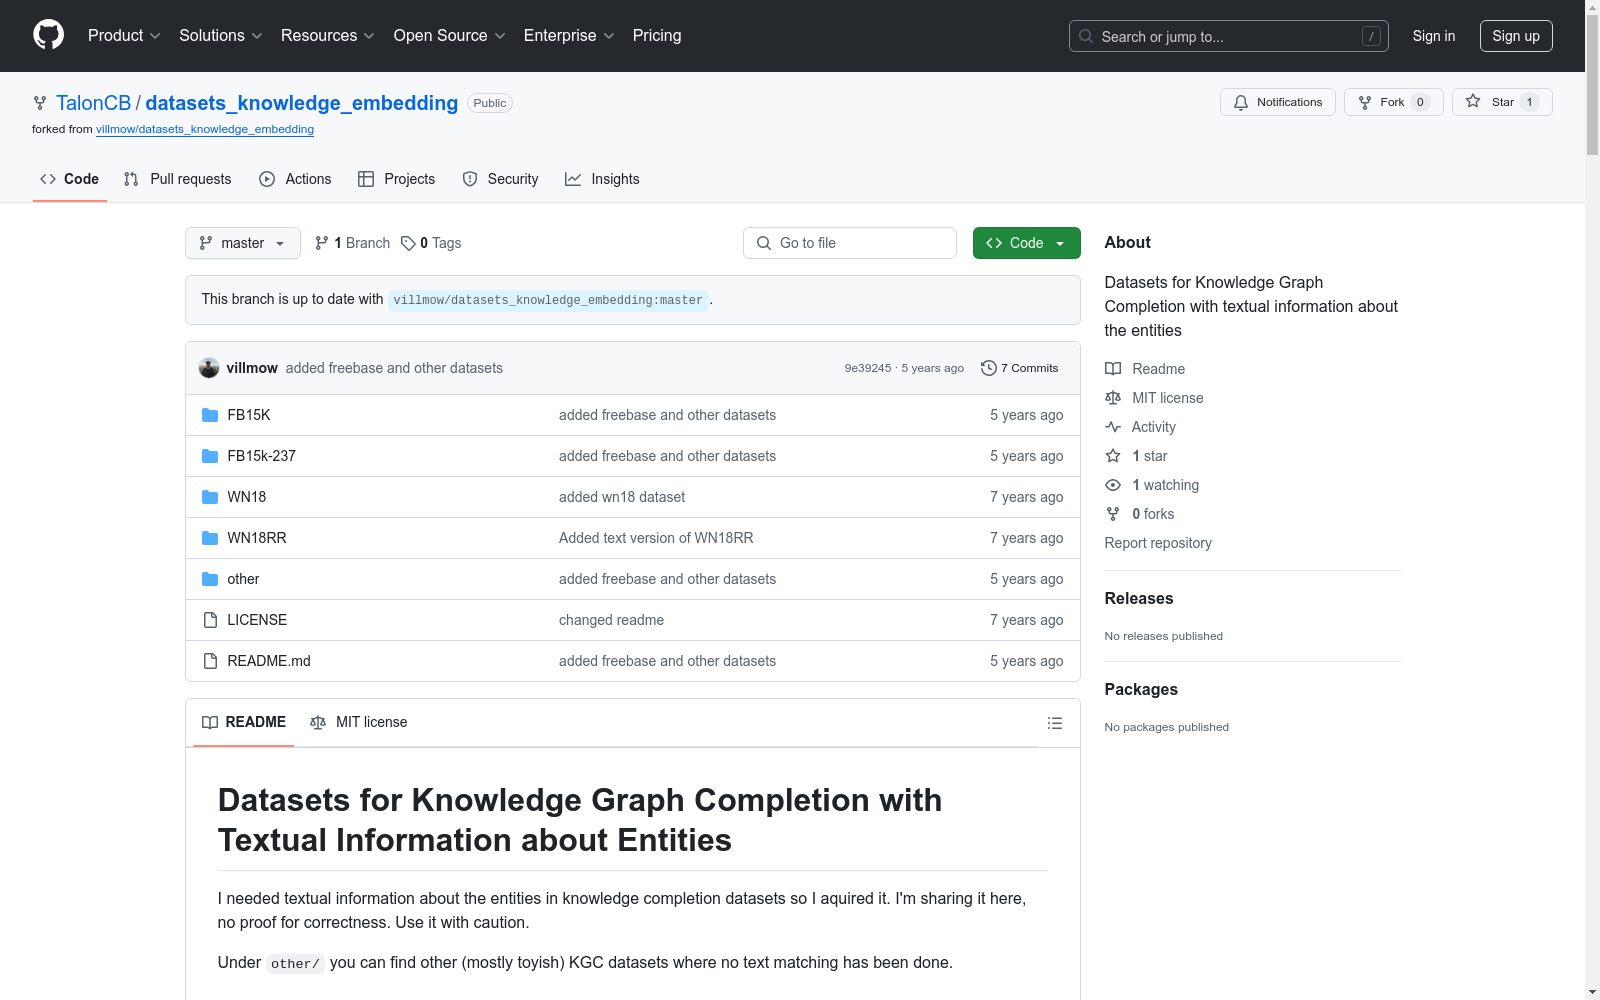Open the 9e39245 commit hash link
The width and height of the screenshot is (1600, 1000).
868,368
